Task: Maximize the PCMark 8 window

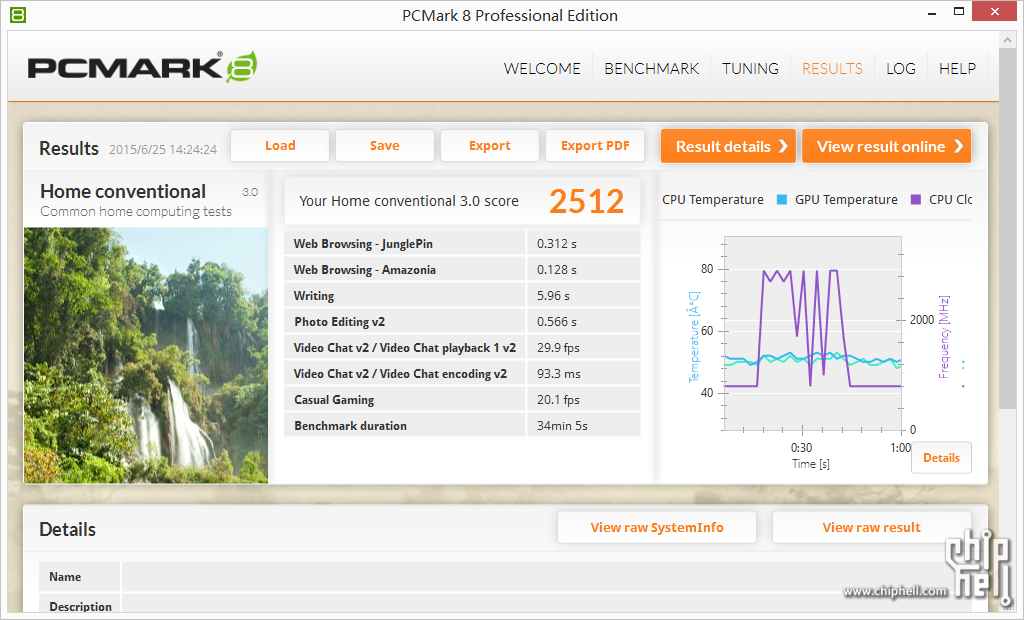Action: [959, 12]
